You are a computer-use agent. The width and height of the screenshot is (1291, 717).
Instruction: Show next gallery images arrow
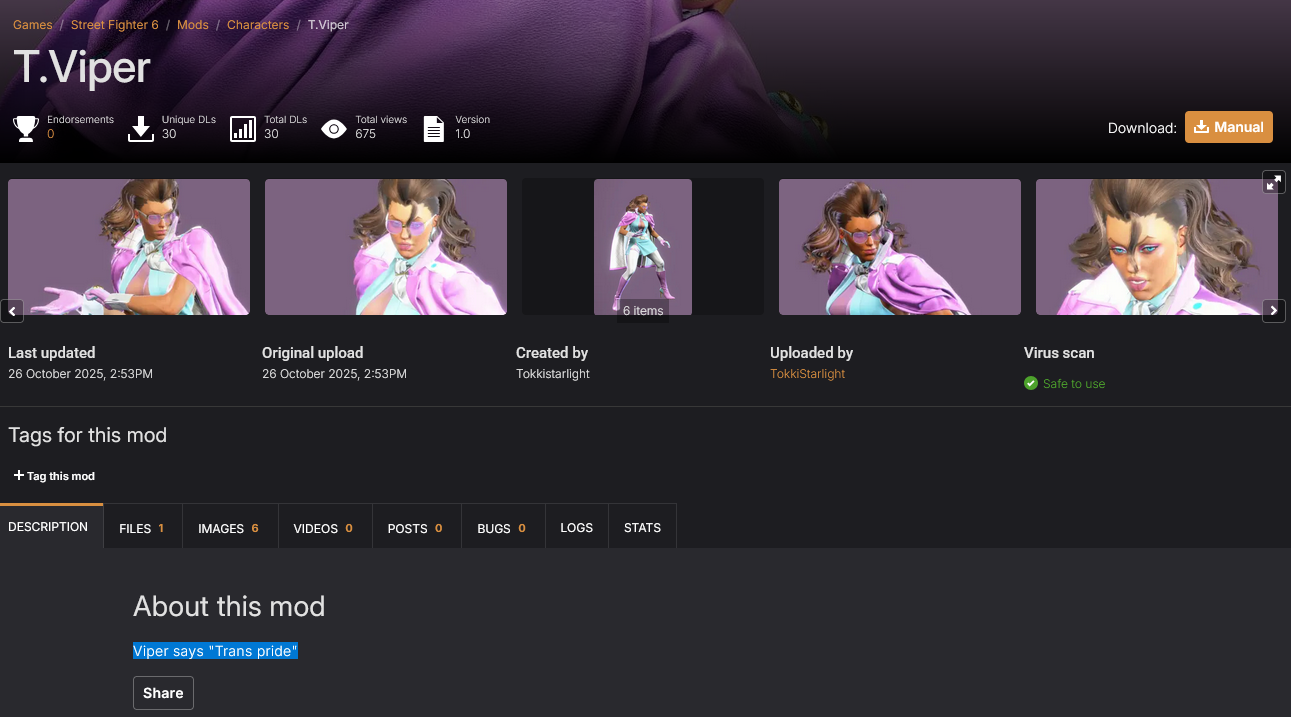click(x=1273, y=311)
